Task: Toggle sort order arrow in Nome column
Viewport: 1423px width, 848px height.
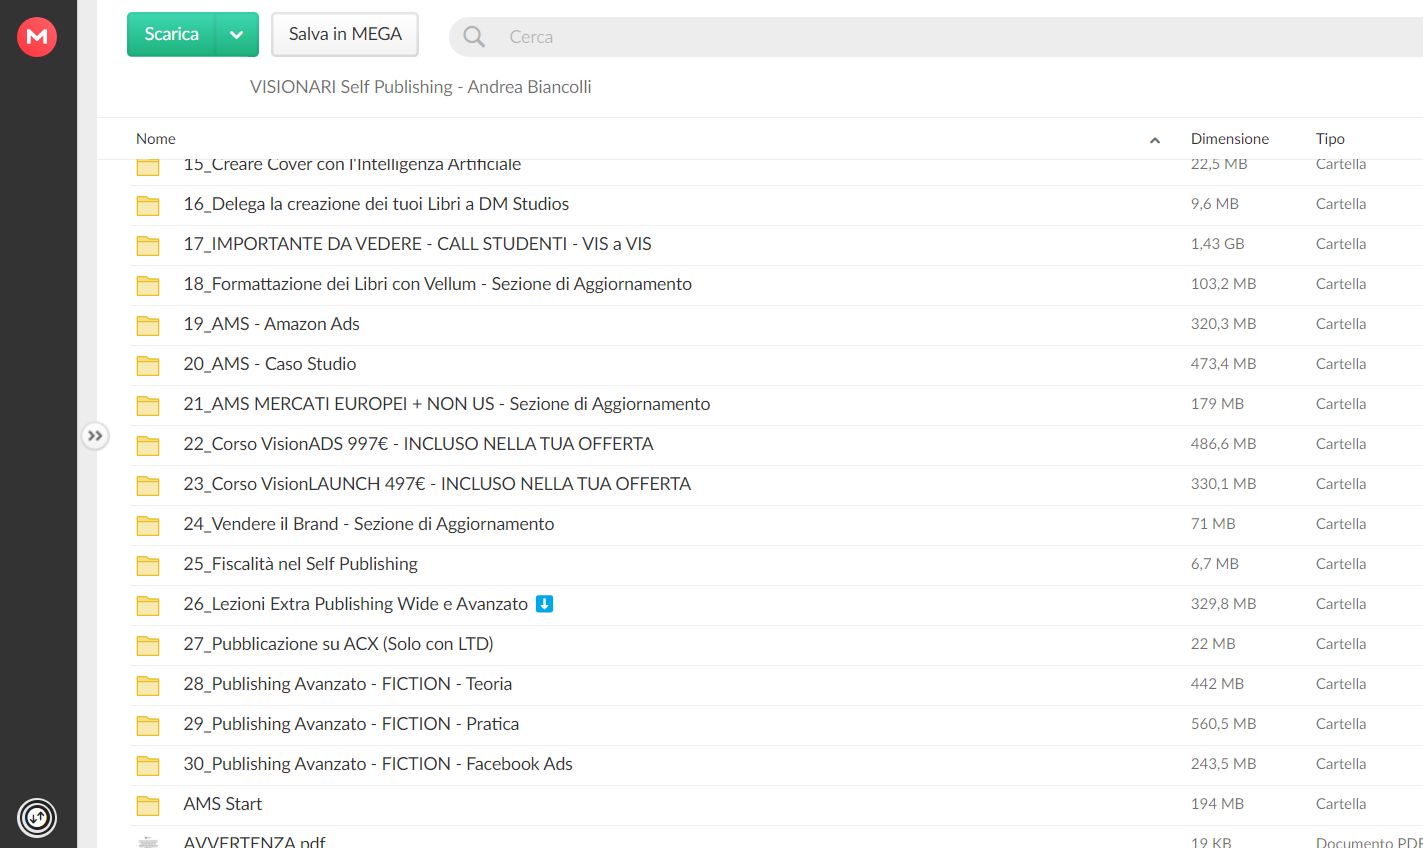Action: [x=1155, y=140]
